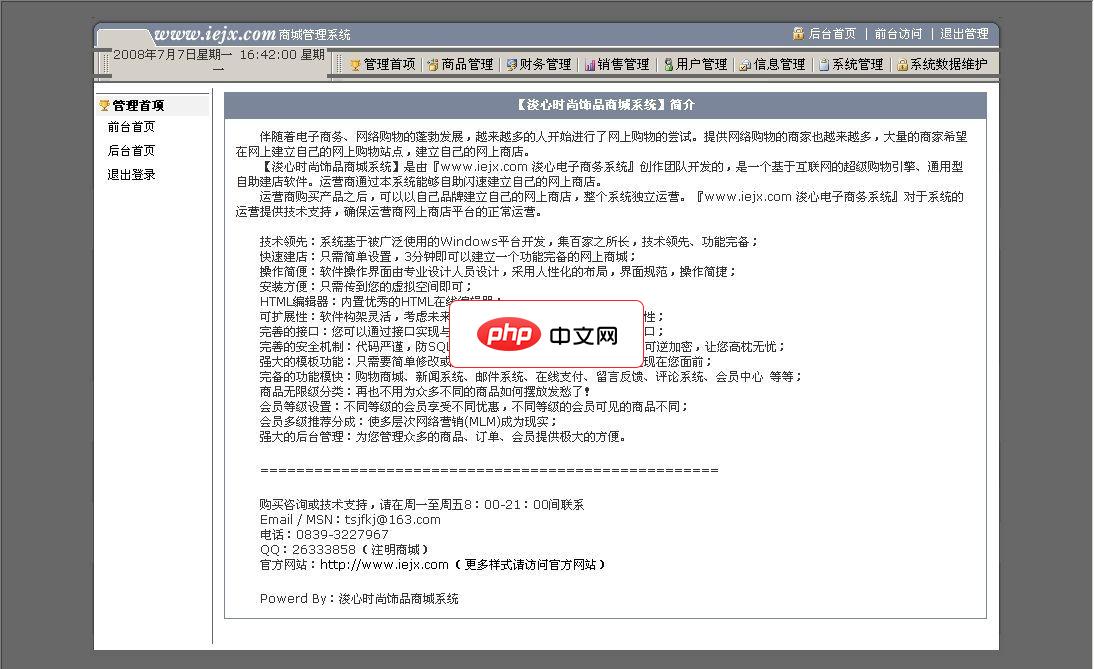Click the php中文网 logo

click(546, 333)
